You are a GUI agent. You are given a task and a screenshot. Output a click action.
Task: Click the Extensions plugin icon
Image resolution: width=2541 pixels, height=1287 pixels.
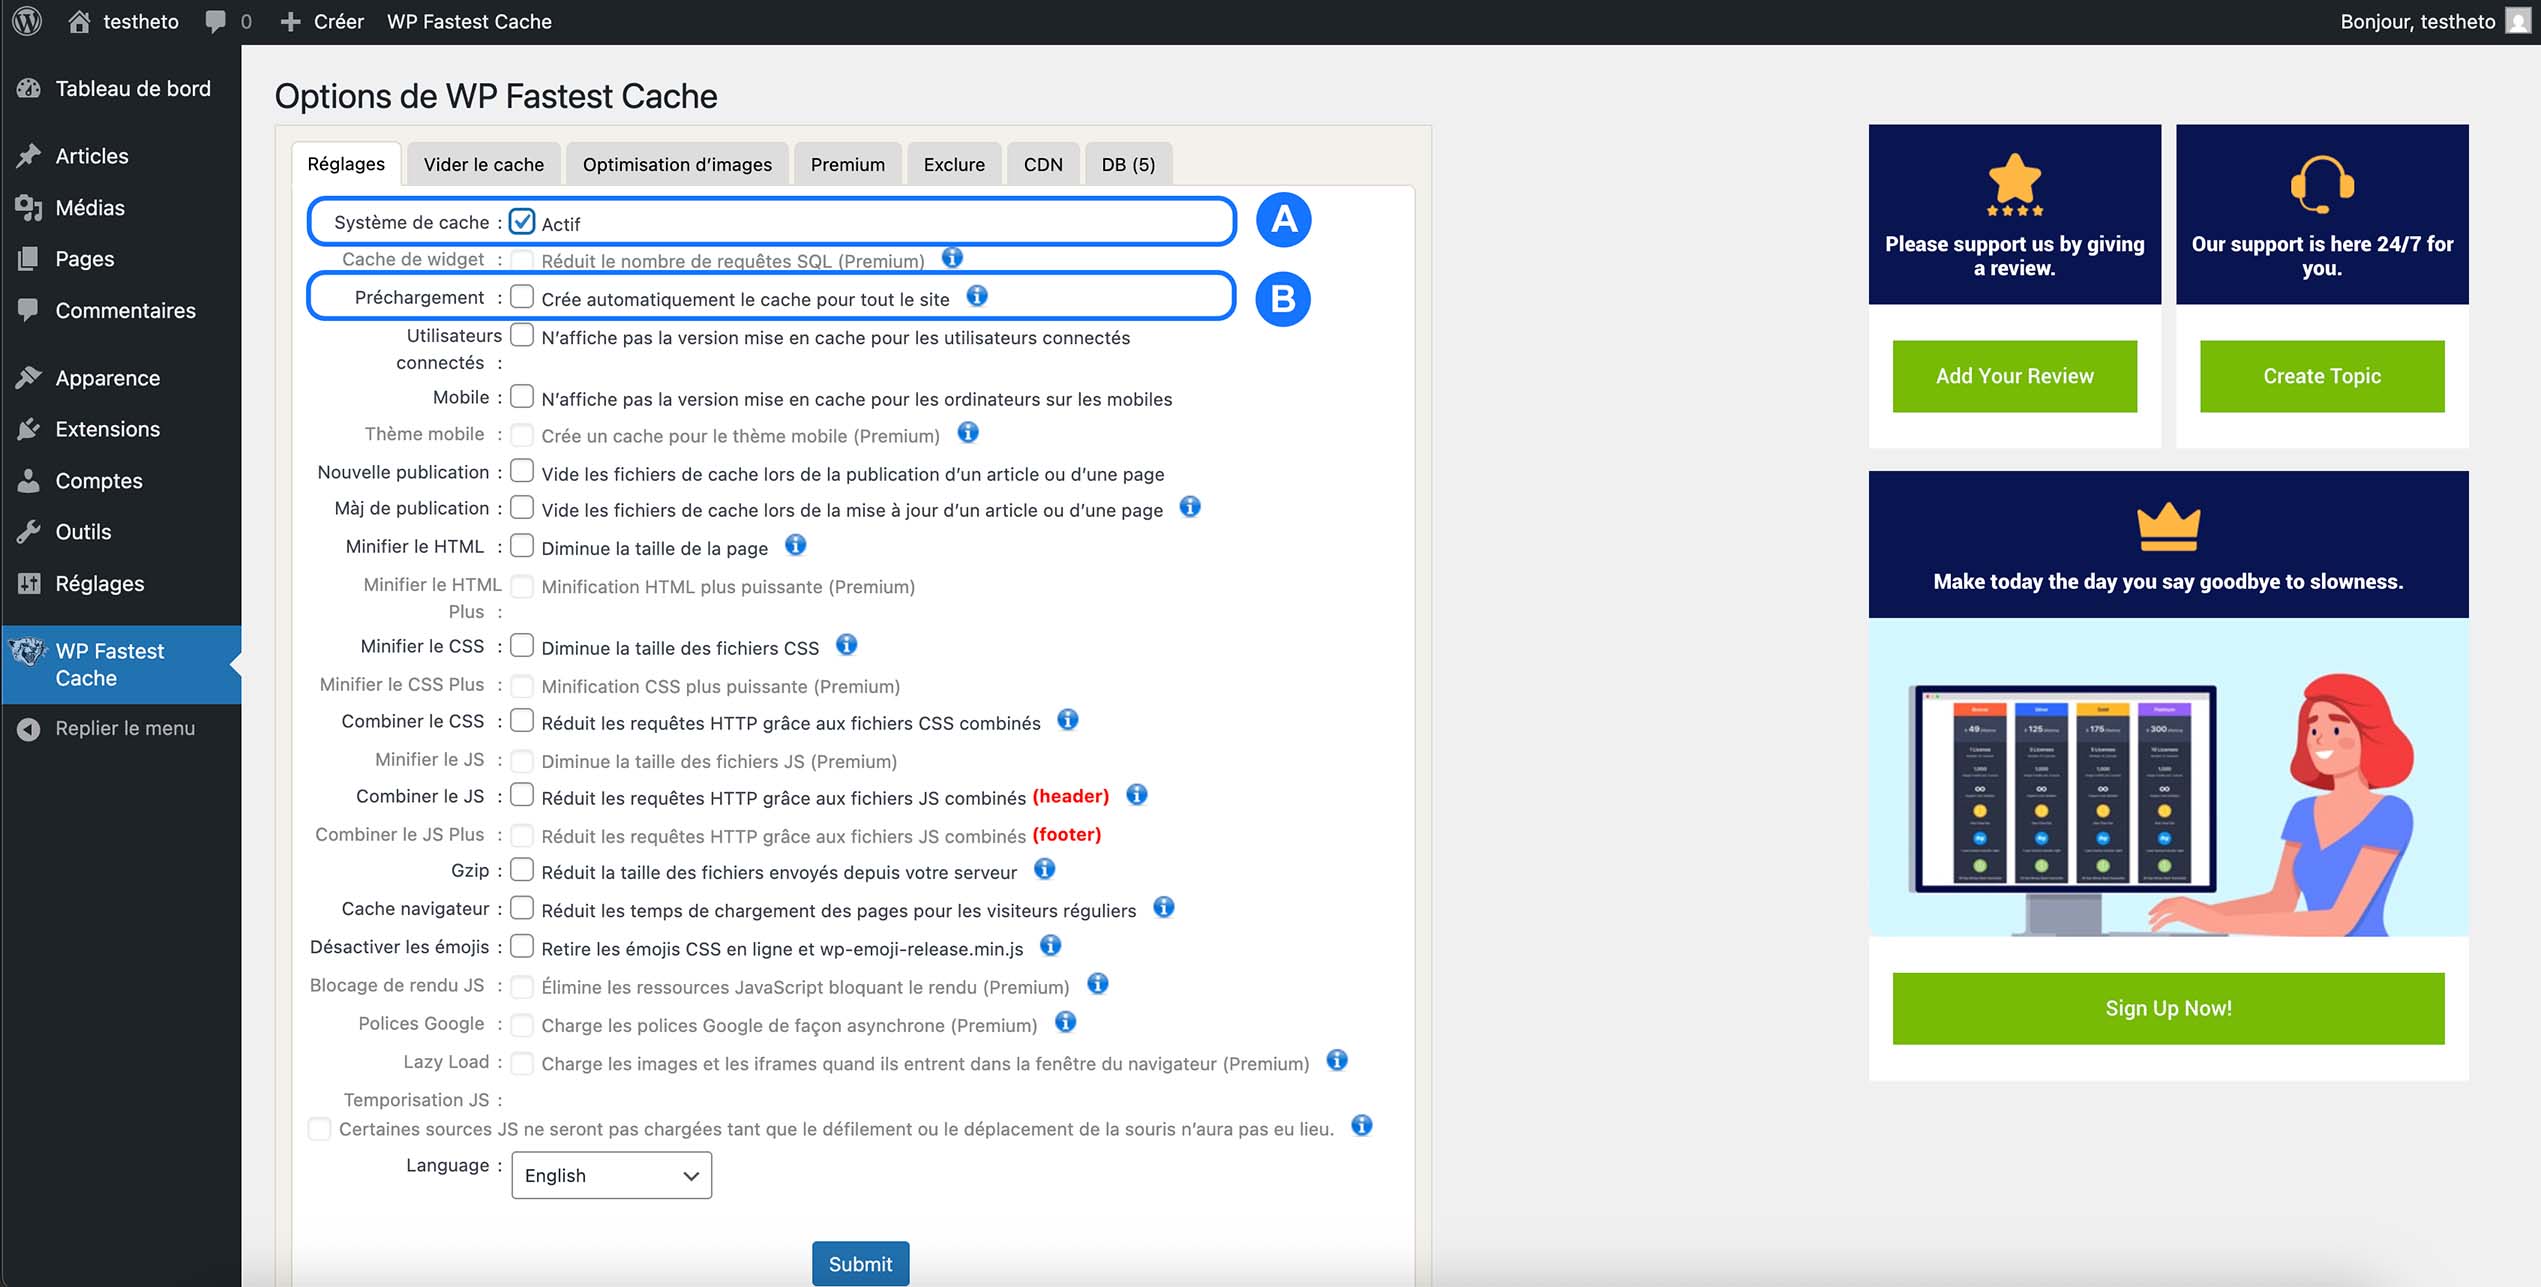point(29,428)
